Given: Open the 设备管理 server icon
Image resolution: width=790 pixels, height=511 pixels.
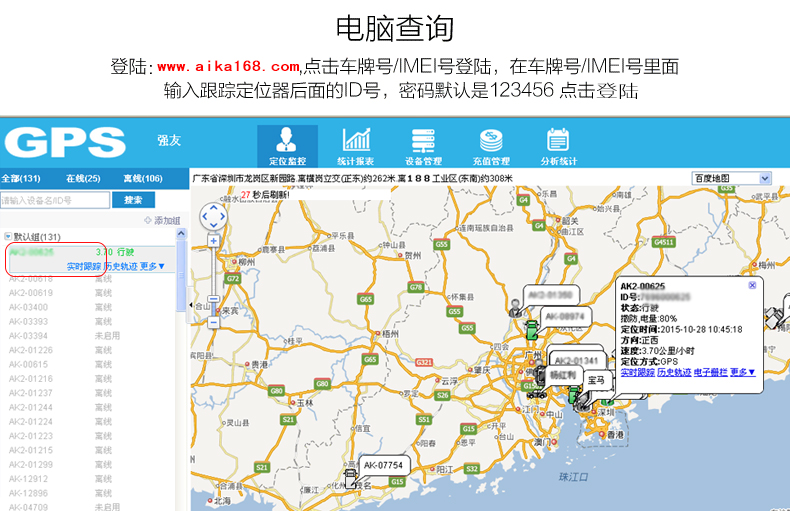Looking at the screenshot, I should (x=423, y=140).
